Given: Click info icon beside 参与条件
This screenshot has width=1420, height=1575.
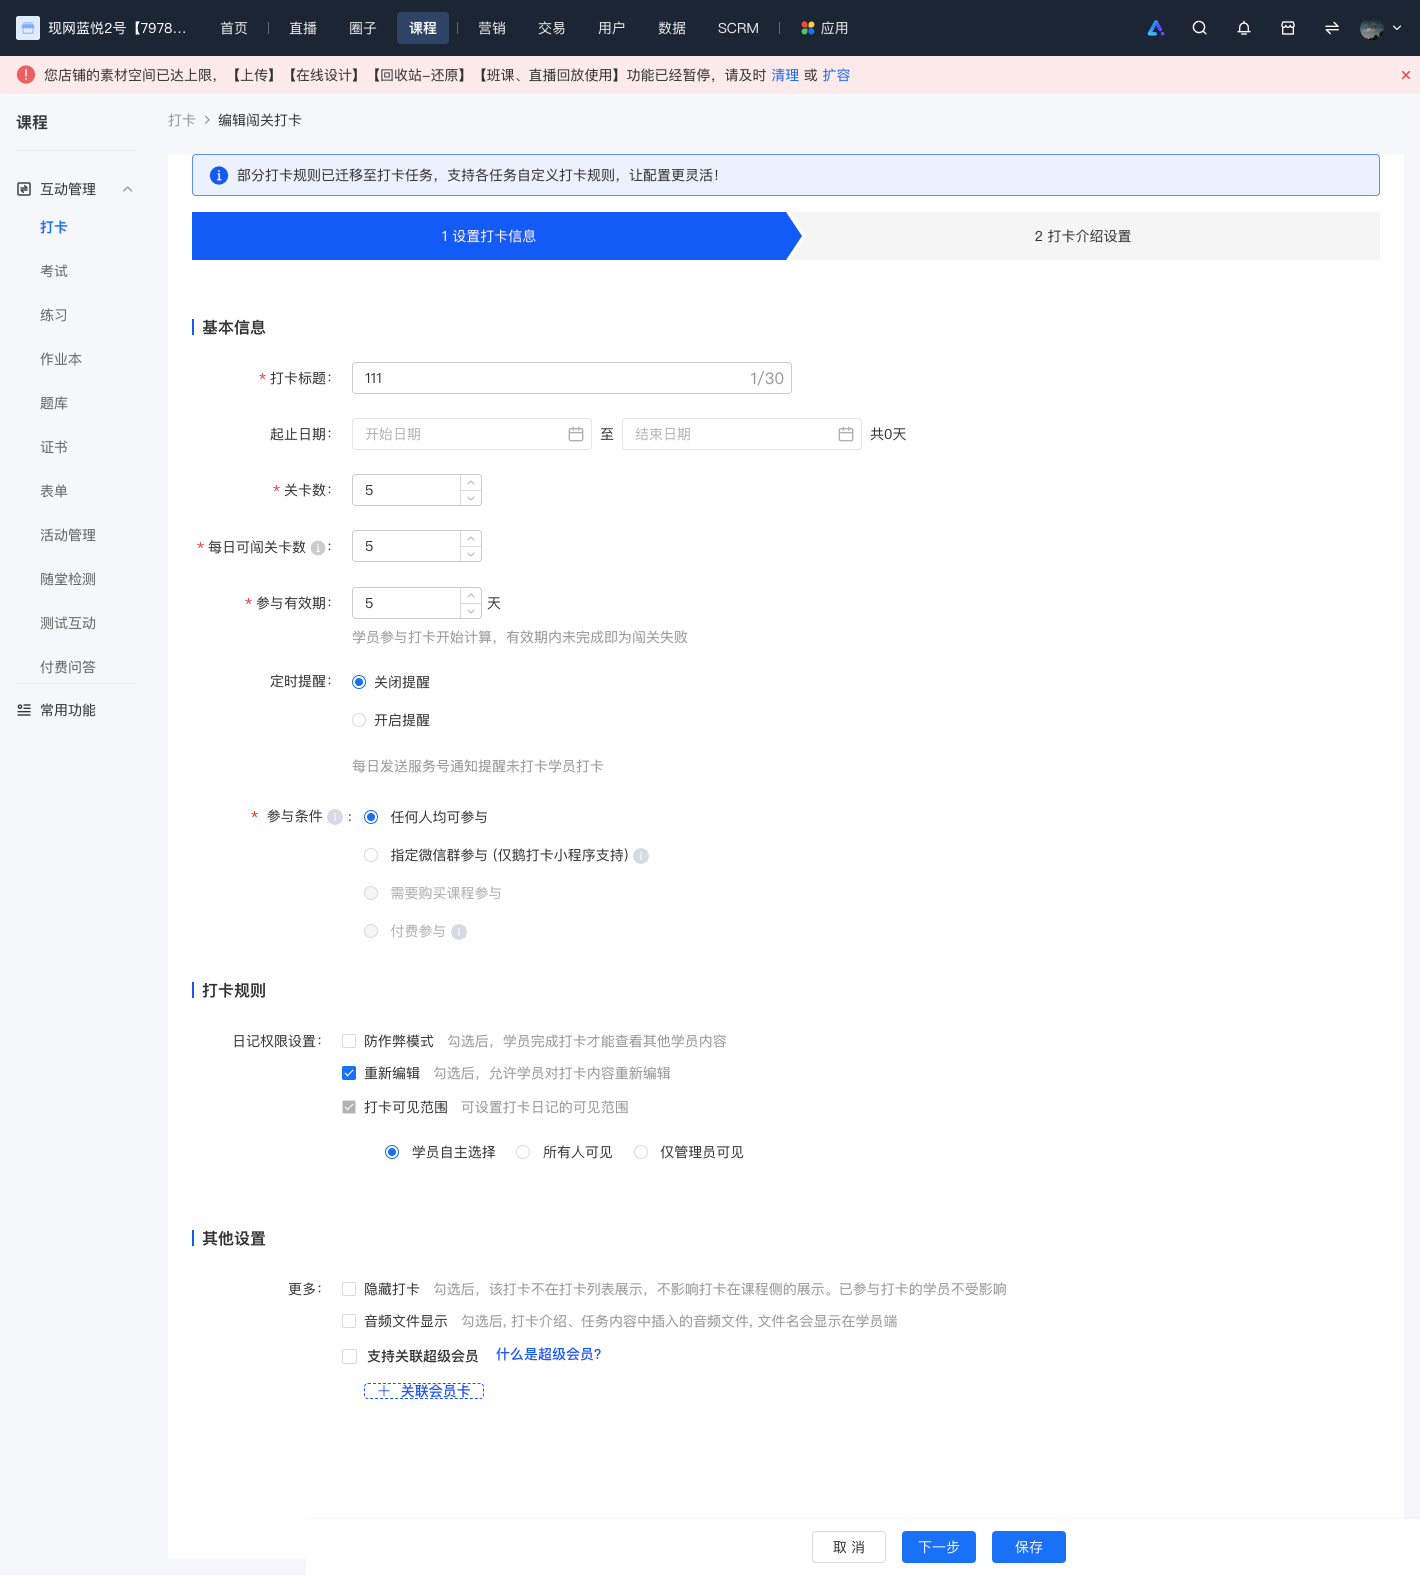Looking at the screenshot, I should pos(335,817).
